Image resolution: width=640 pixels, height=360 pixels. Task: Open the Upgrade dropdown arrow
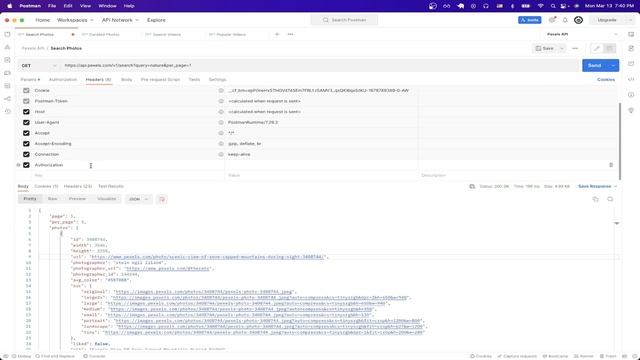coord(631,20)
